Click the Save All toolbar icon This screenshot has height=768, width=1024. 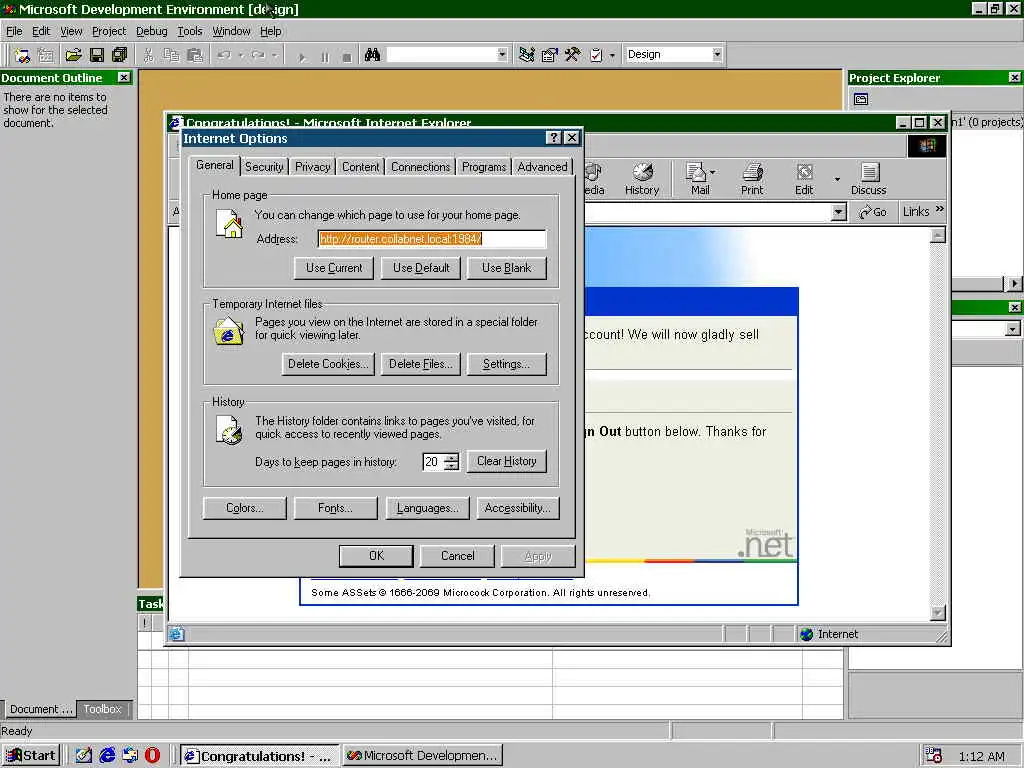point(120,55)
